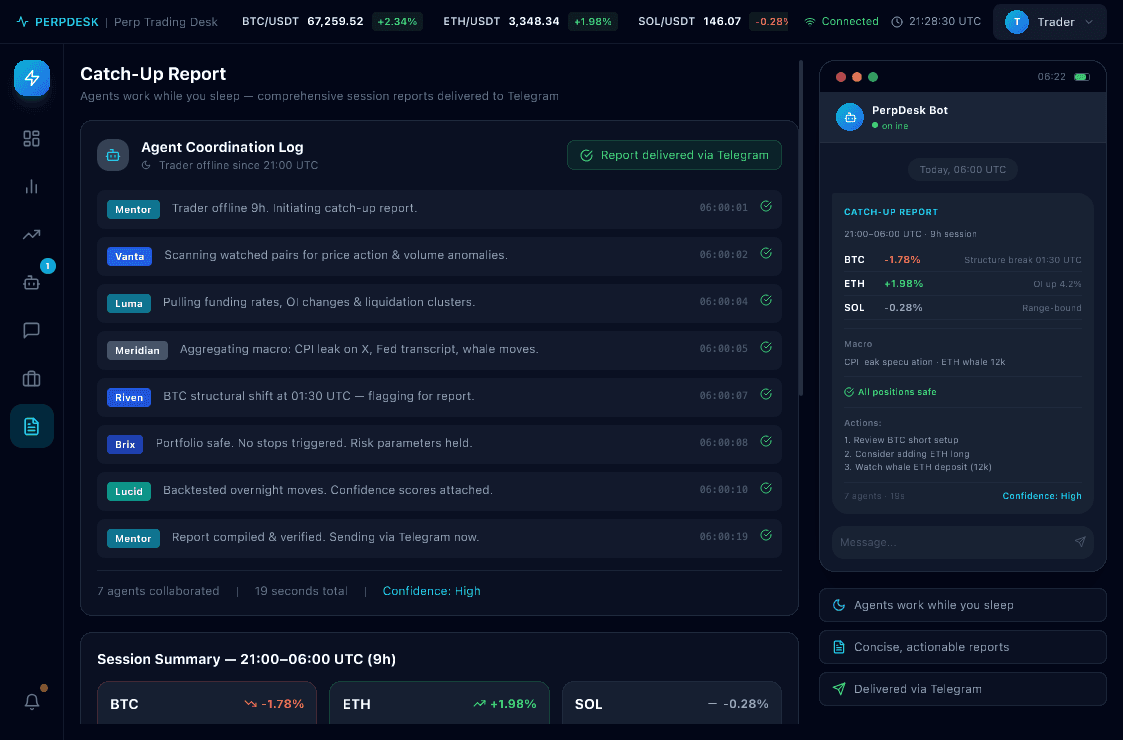Open the dashboard grid icon in sidebar
This screenshot has height=740, width=1123.
click(31, 139)
